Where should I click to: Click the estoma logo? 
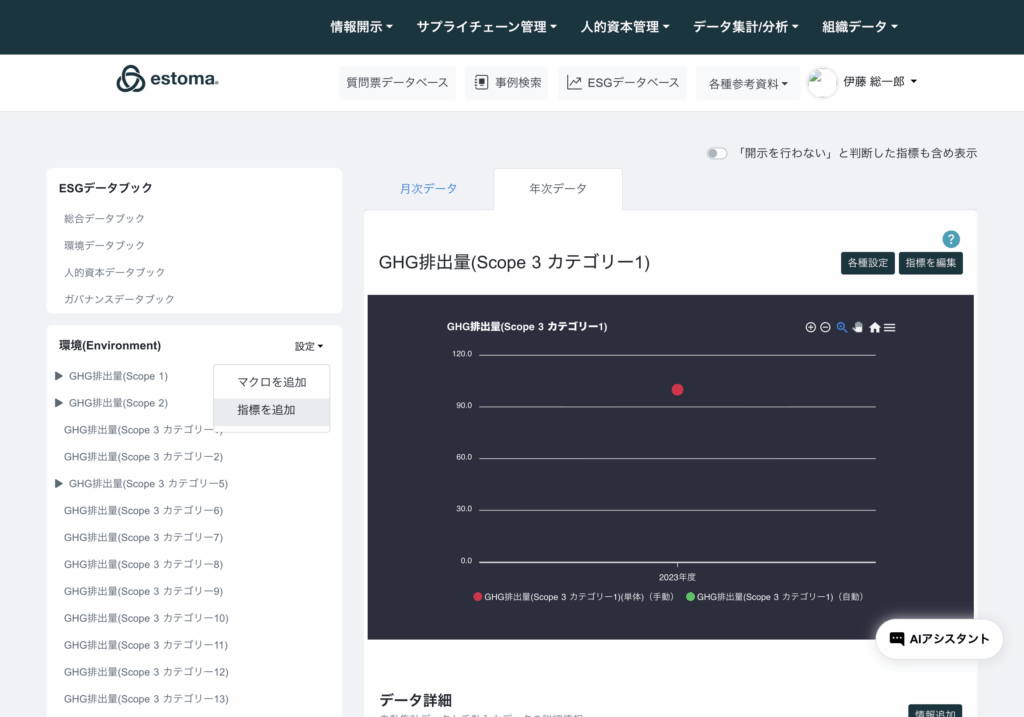pos(167,79)
